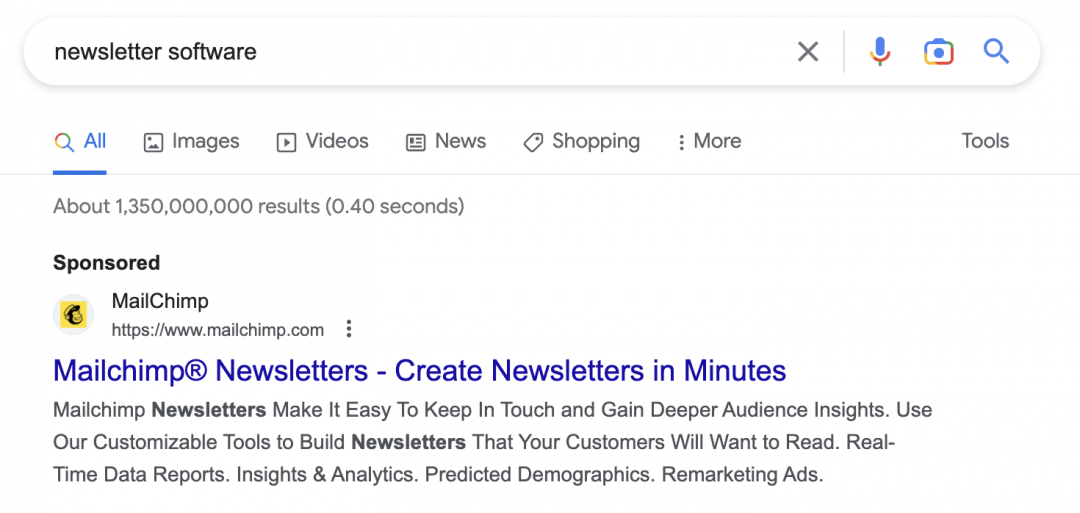Go to the Shopping results tab
The width and height of the screenshot is (1080, 513).
[x=582, y=142]
